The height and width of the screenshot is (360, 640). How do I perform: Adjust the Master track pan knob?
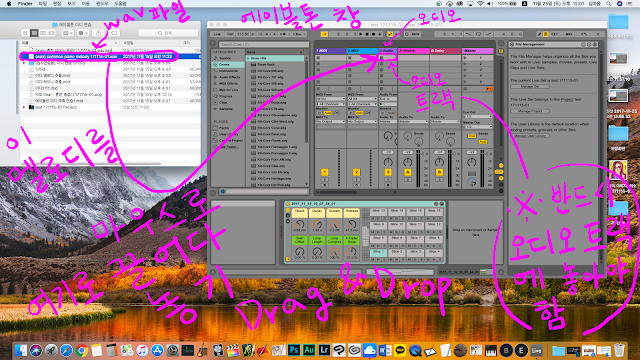[471, 162]
